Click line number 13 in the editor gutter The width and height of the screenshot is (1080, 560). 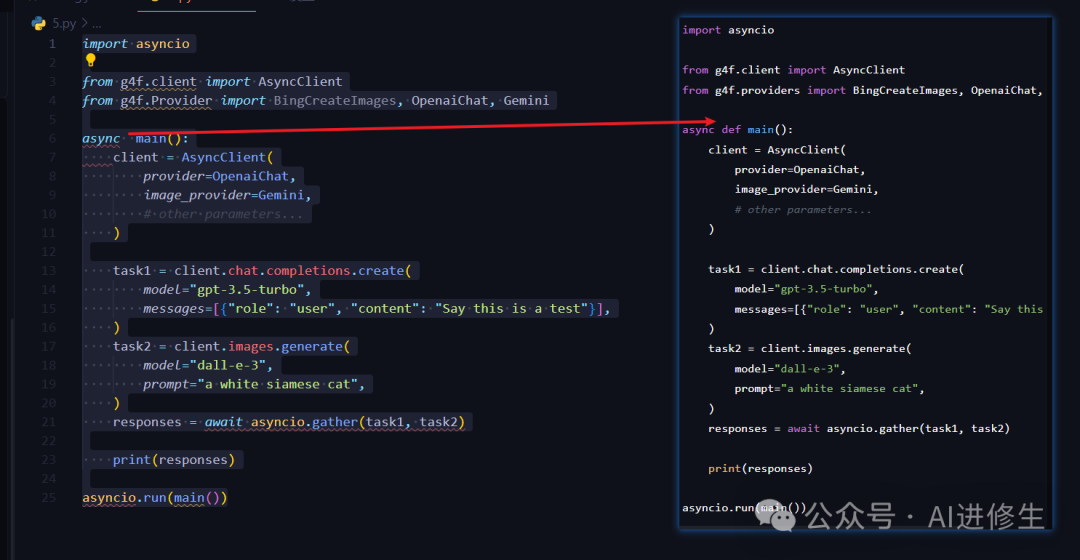tap(49, 271)
